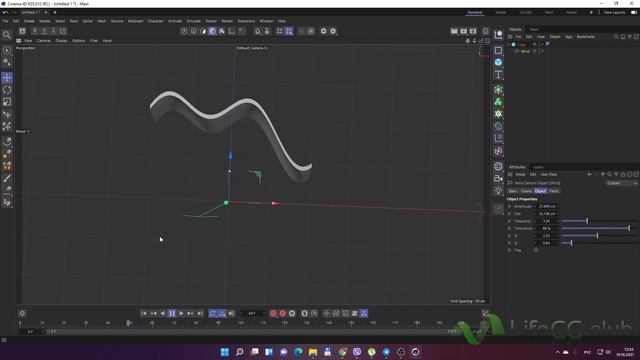Click the Amplitude value stepper arrows
This screenshot has height=360, width=640.
(x=558, y=207)
